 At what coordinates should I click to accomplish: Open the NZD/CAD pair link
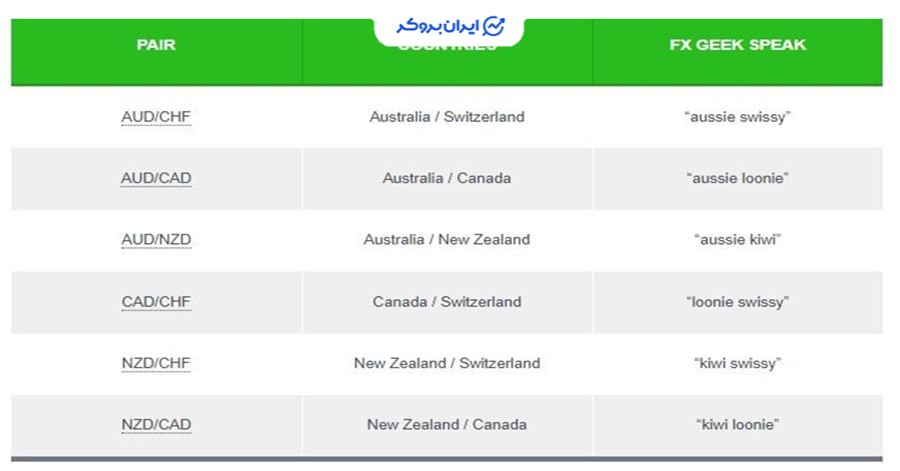click(x=156, y=425)
